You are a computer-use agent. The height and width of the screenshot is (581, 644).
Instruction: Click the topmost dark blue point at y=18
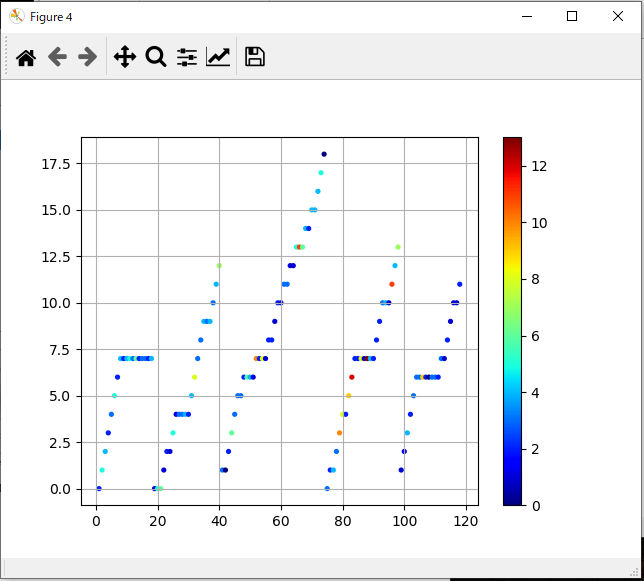point(324,154)
